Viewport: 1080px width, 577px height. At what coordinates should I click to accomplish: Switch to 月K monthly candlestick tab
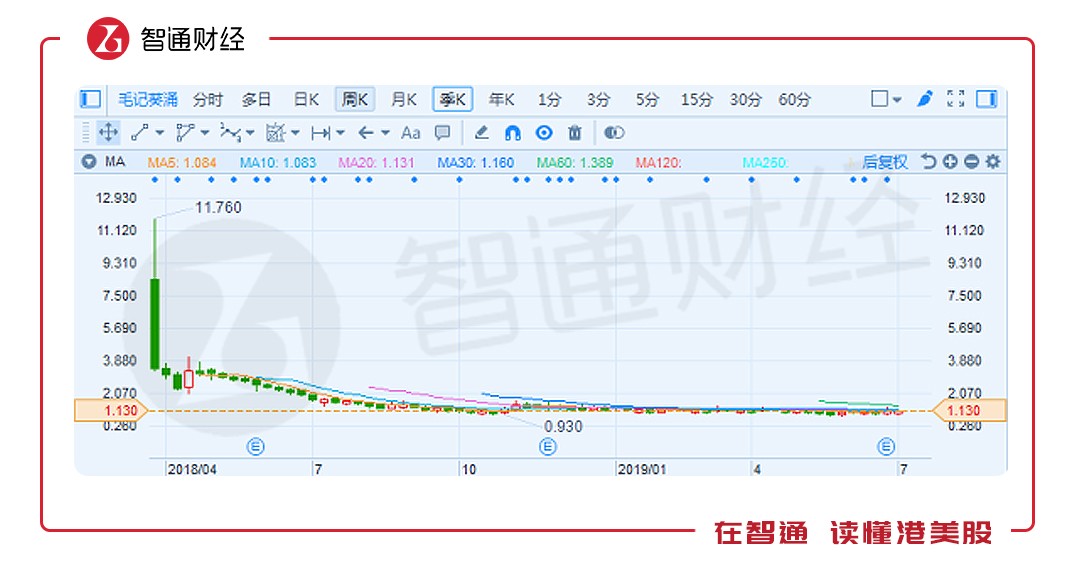(x=404, y=100)
